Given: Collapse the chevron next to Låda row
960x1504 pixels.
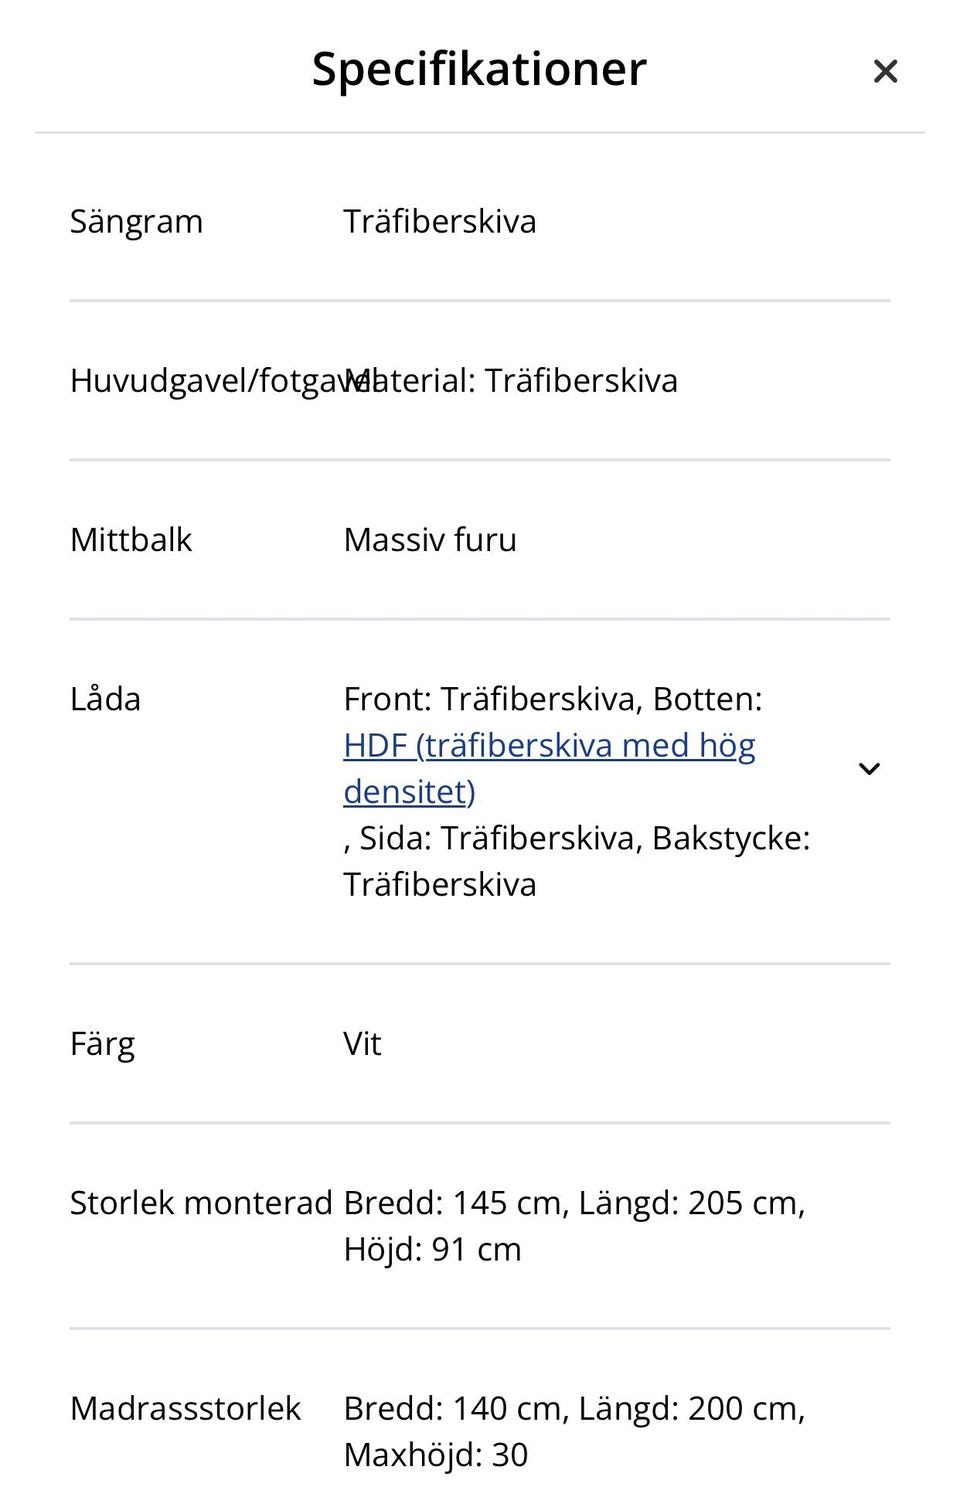Looking at the screenshot, I should click(869, 768).
